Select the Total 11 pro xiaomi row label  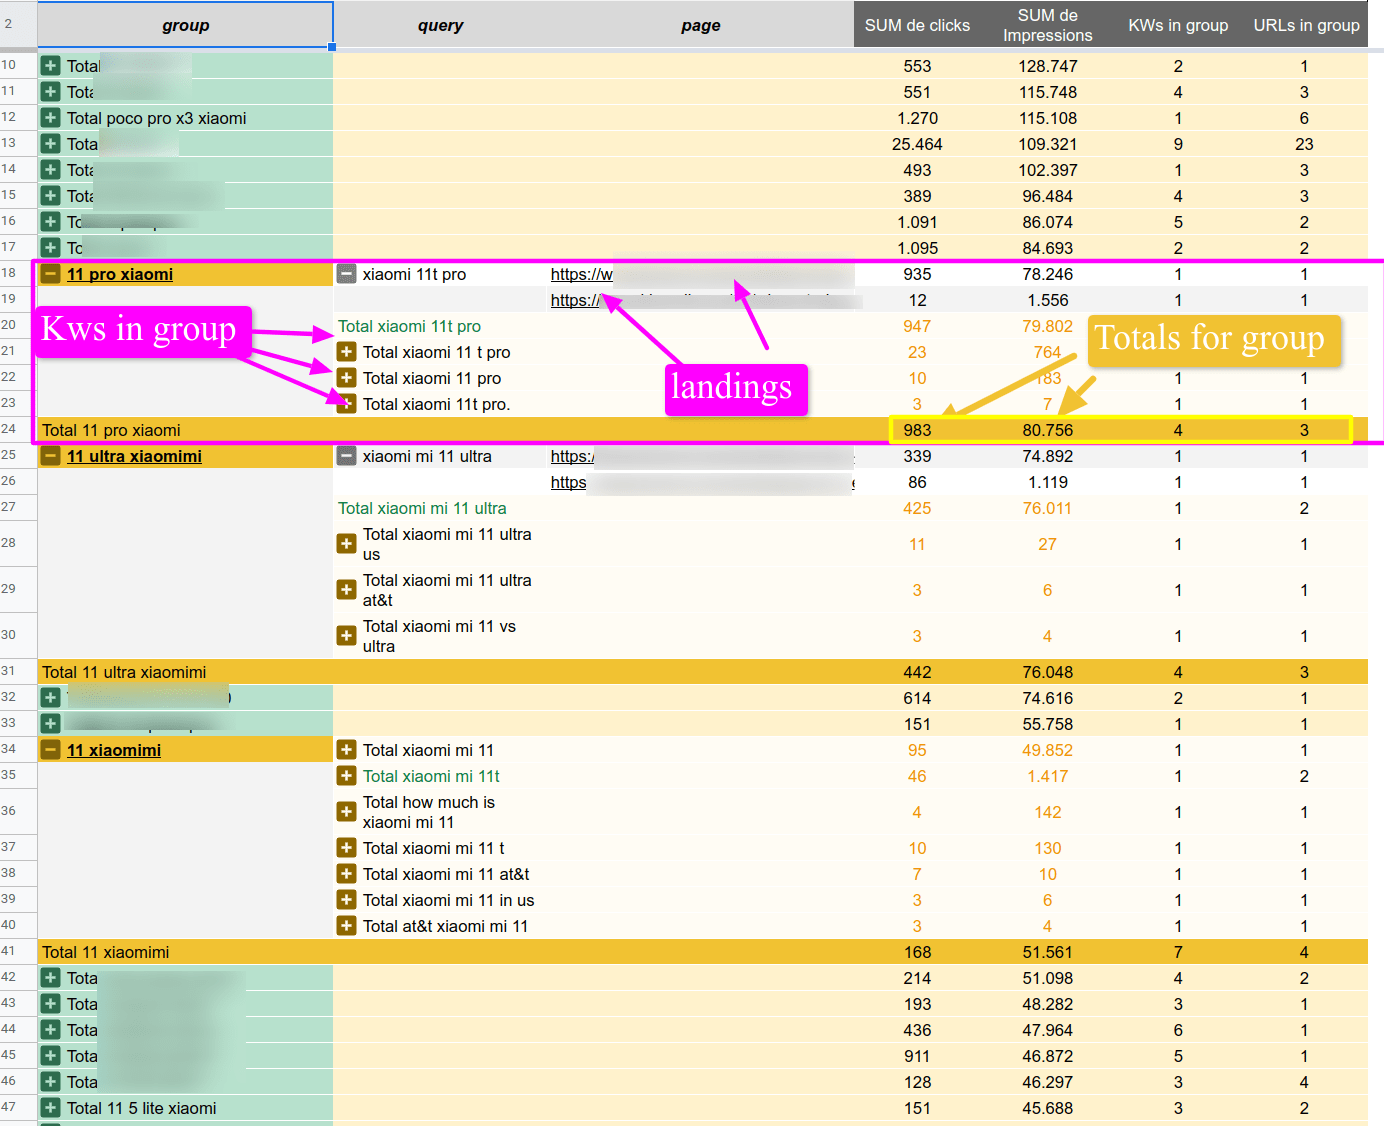pos(111,430)
